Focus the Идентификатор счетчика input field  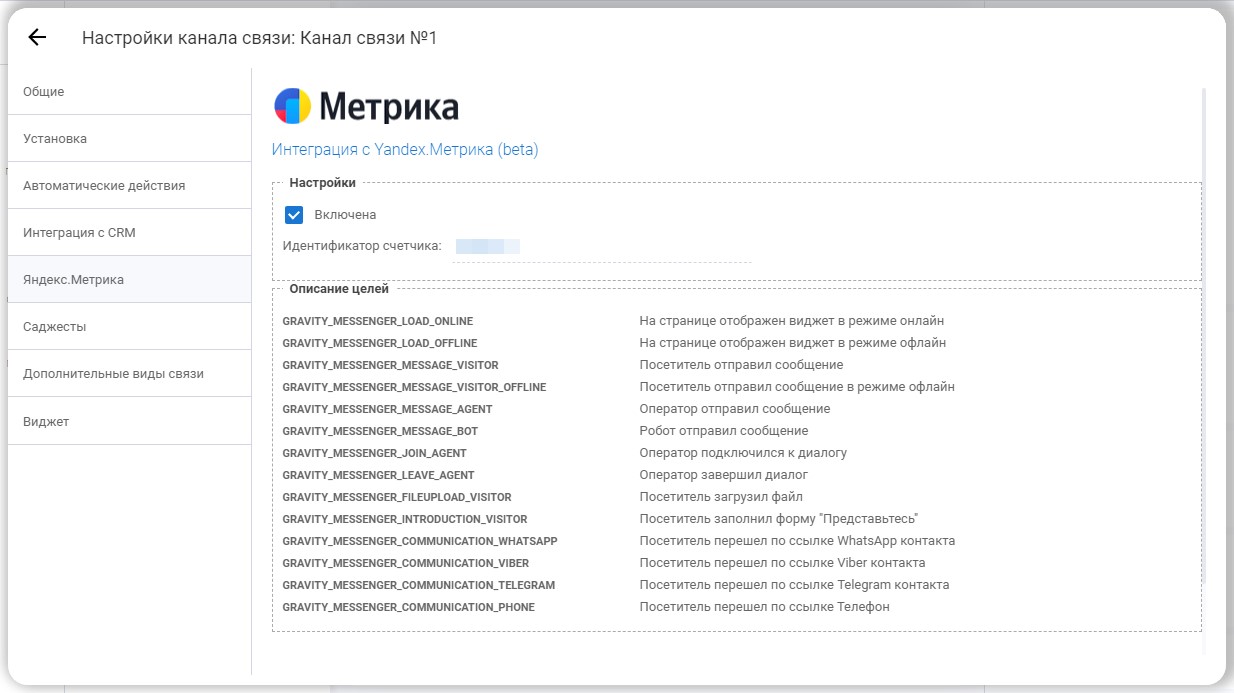click(x=600, y=247)
